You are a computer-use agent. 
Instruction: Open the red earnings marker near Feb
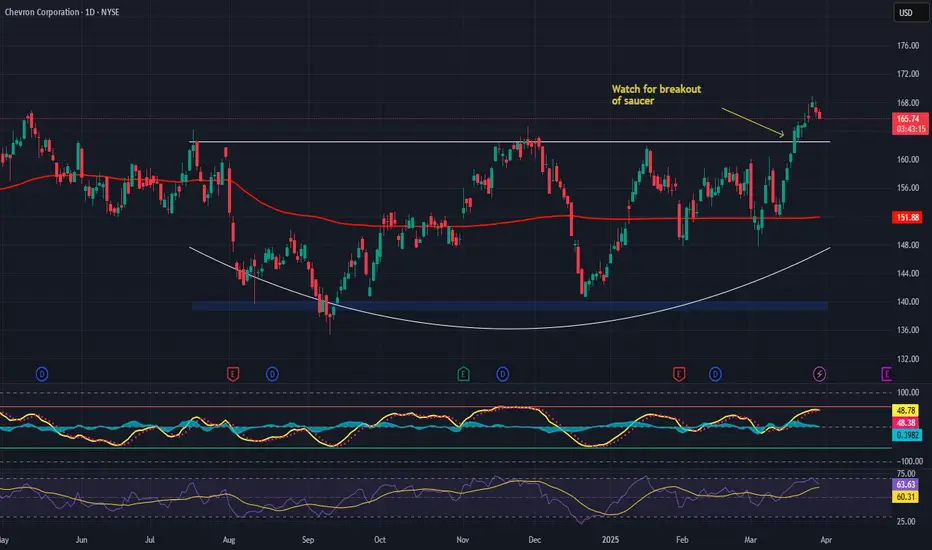click(679, 374)
